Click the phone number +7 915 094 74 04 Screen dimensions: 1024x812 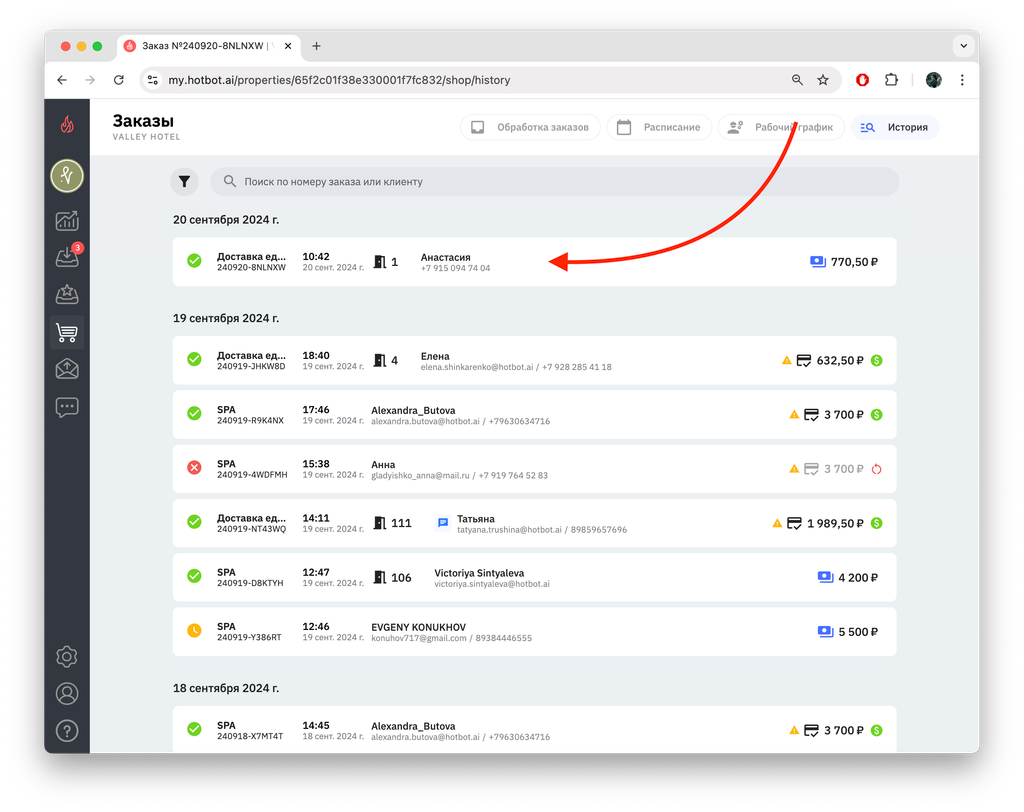click(x=455, y=268)
